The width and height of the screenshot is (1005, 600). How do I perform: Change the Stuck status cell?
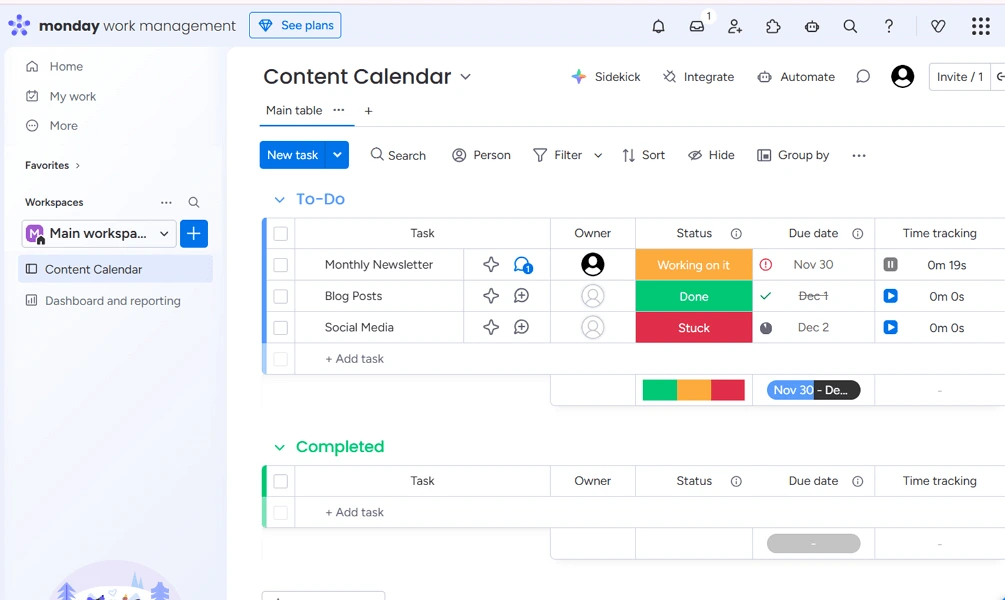click(x=694, y=328)
